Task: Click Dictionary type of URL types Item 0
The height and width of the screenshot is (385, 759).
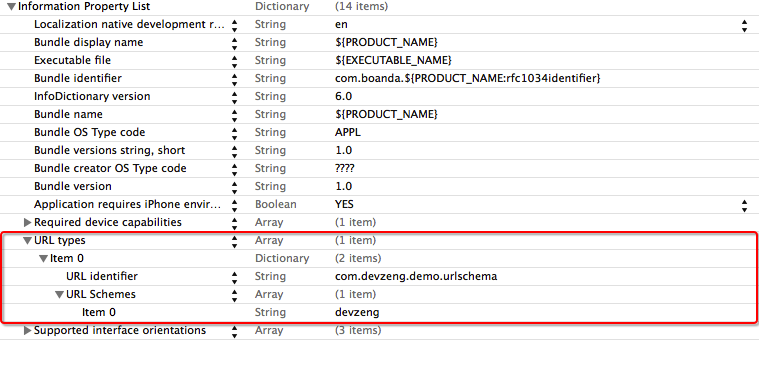Action: (x=282, y=258)
